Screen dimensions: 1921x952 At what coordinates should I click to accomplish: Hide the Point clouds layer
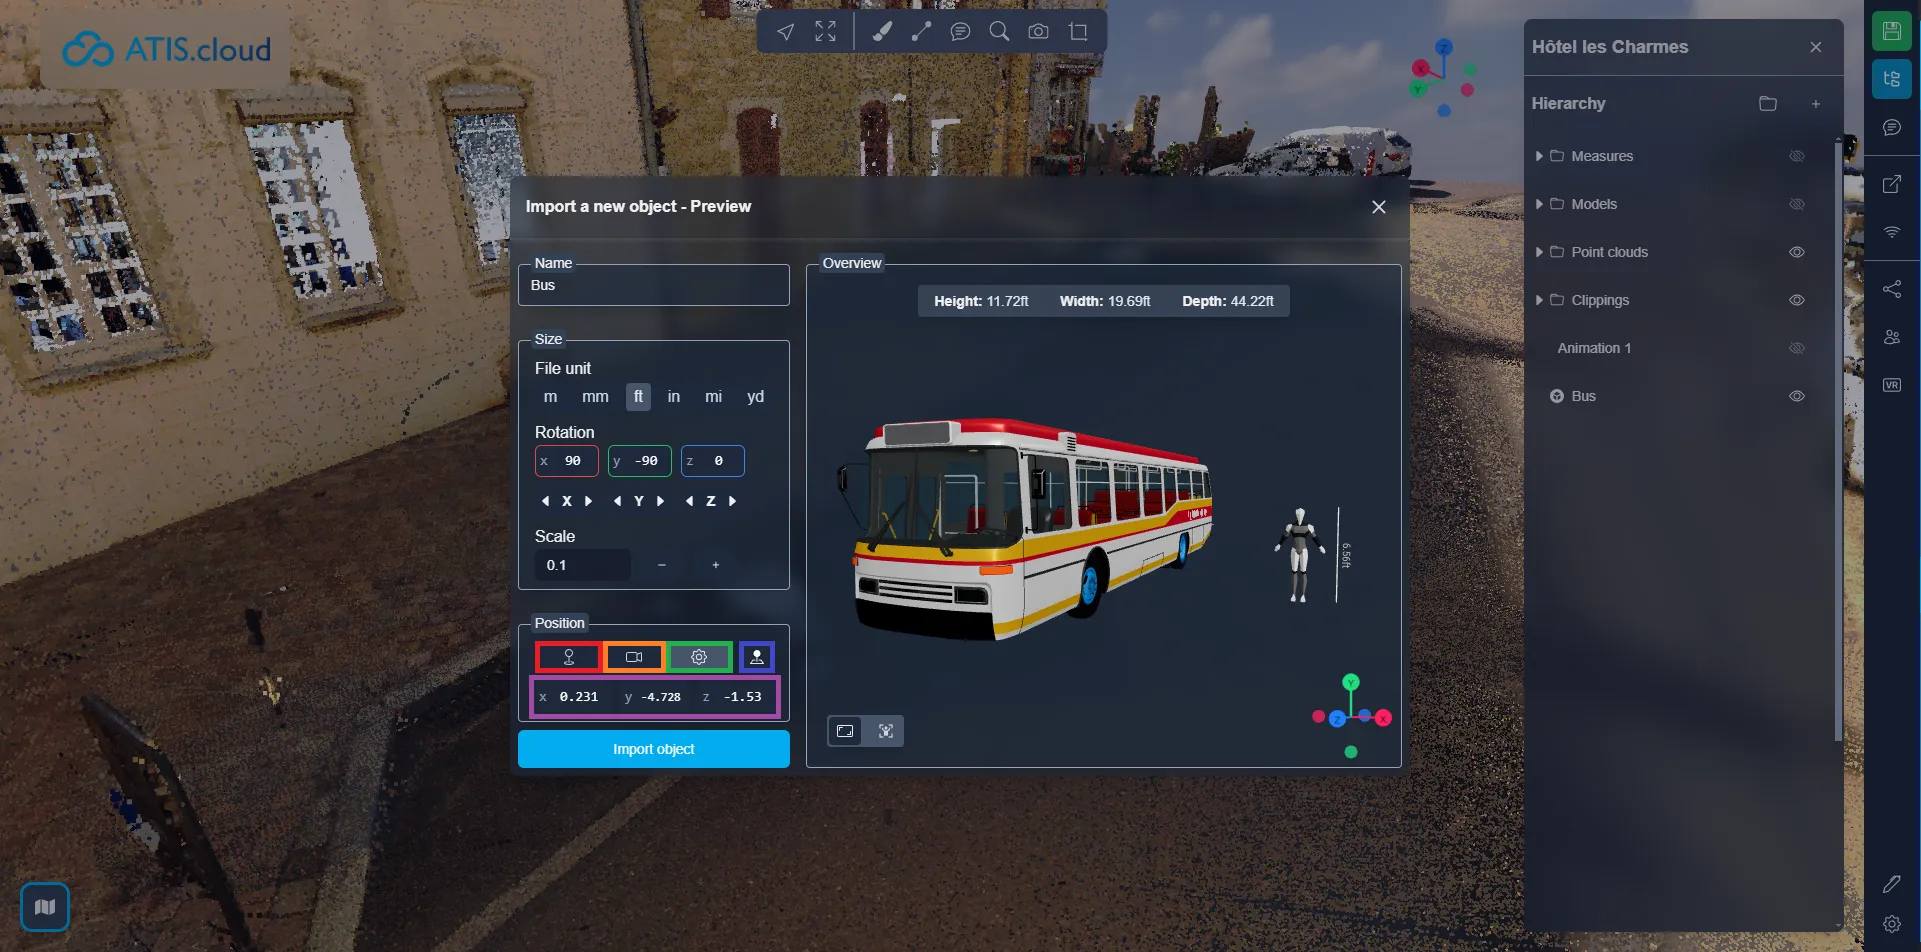[x=1797, y=252]
